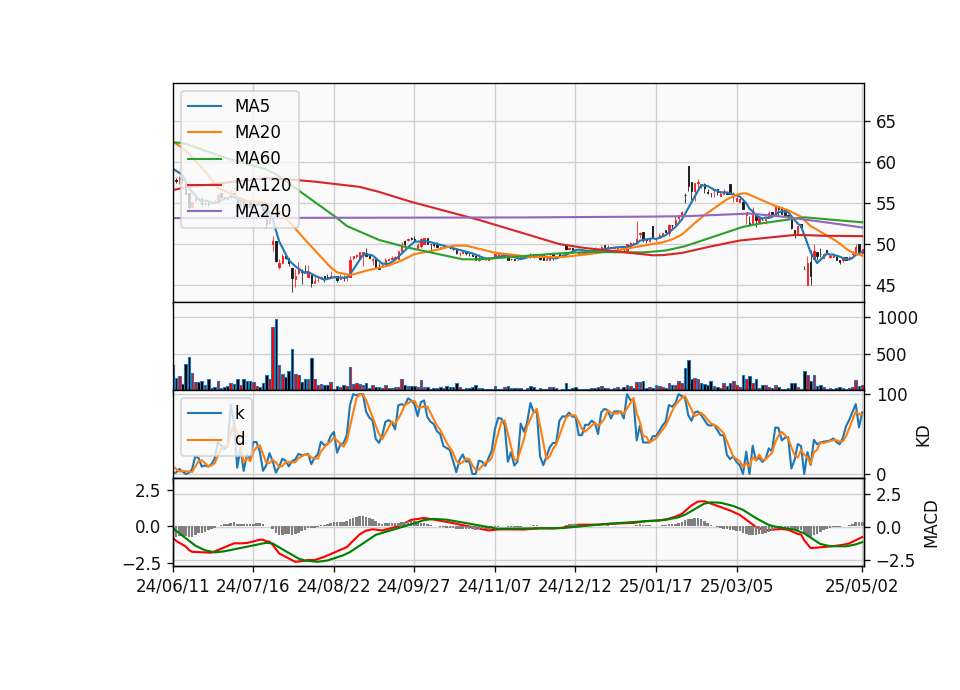The image size is (960, 690).
Task: Click the 24/12/12 date axis label
Action: pos(575,586)
